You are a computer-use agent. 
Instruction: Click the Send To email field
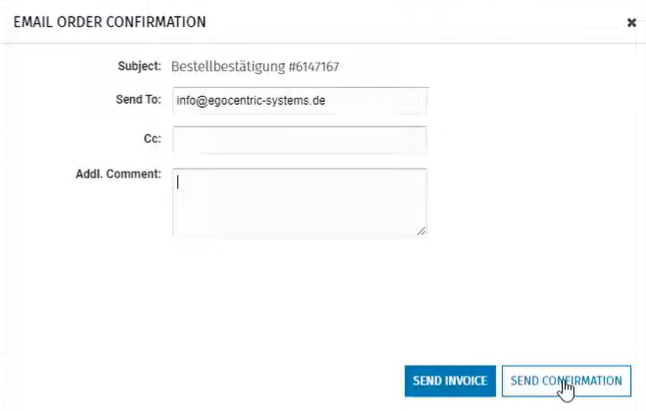[x=300, y=101]
